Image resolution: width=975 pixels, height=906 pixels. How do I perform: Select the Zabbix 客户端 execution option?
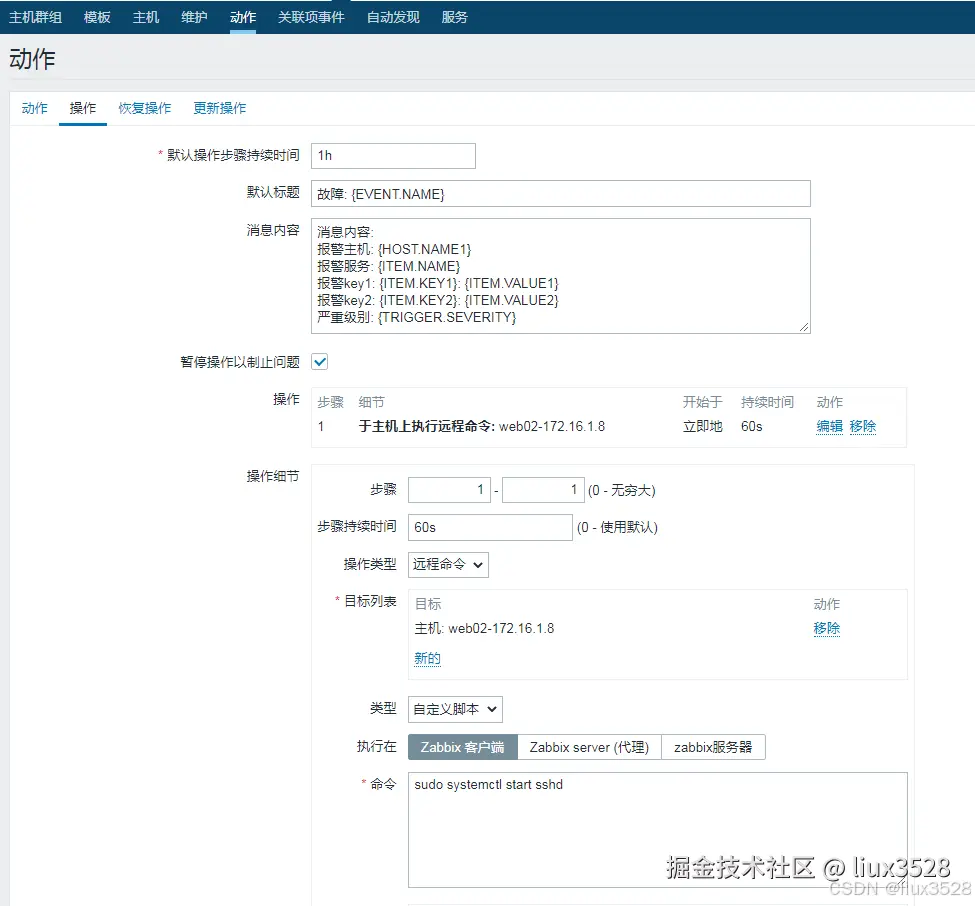pos(462,746)
